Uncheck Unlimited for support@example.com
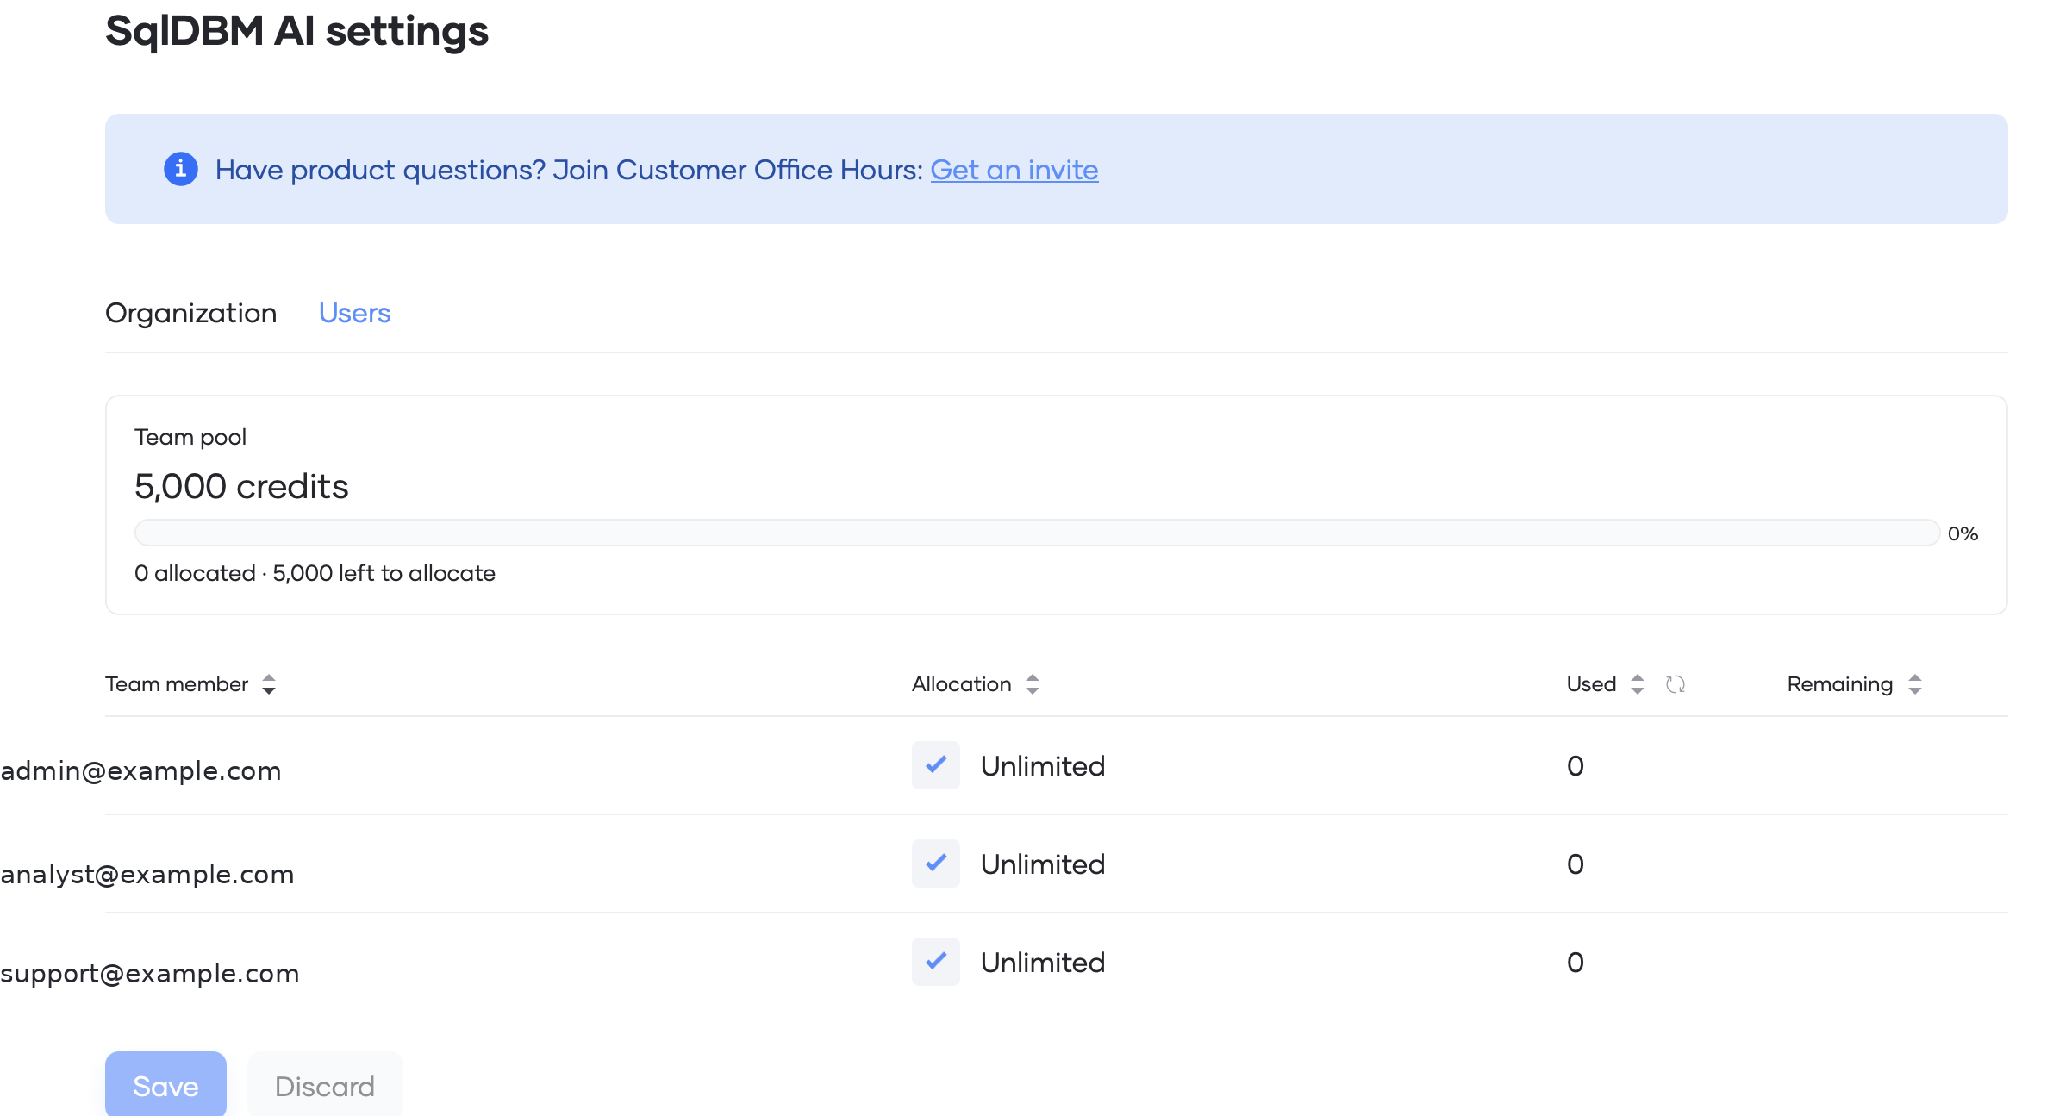Screen dimensions: 2047x1116 936,961
